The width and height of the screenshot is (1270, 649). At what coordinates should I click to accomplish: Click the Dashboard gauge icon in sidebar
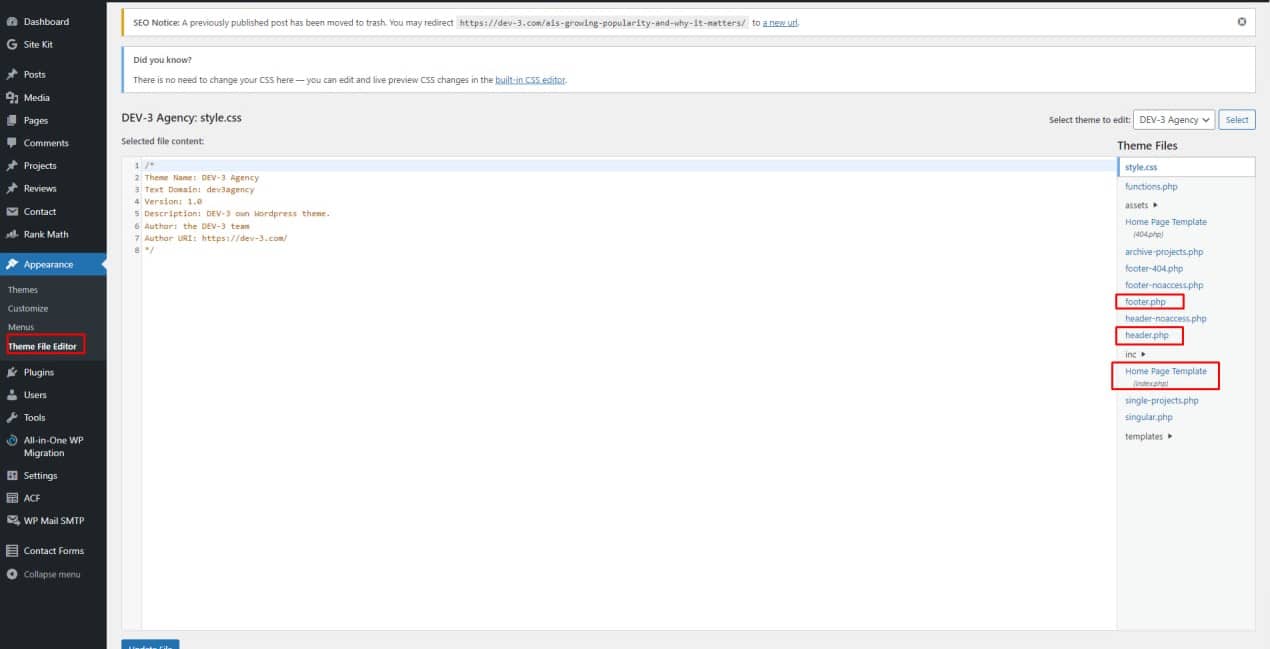[x=12, y=21]
